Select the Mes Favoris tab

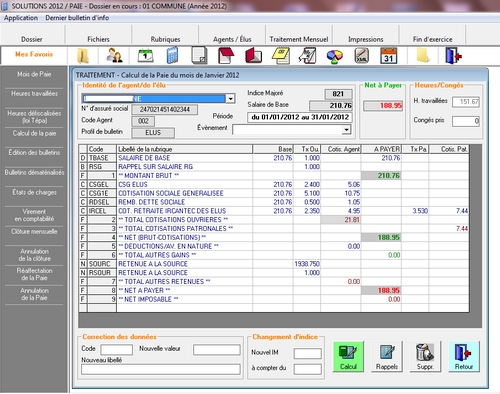click(x=34, y=54)
